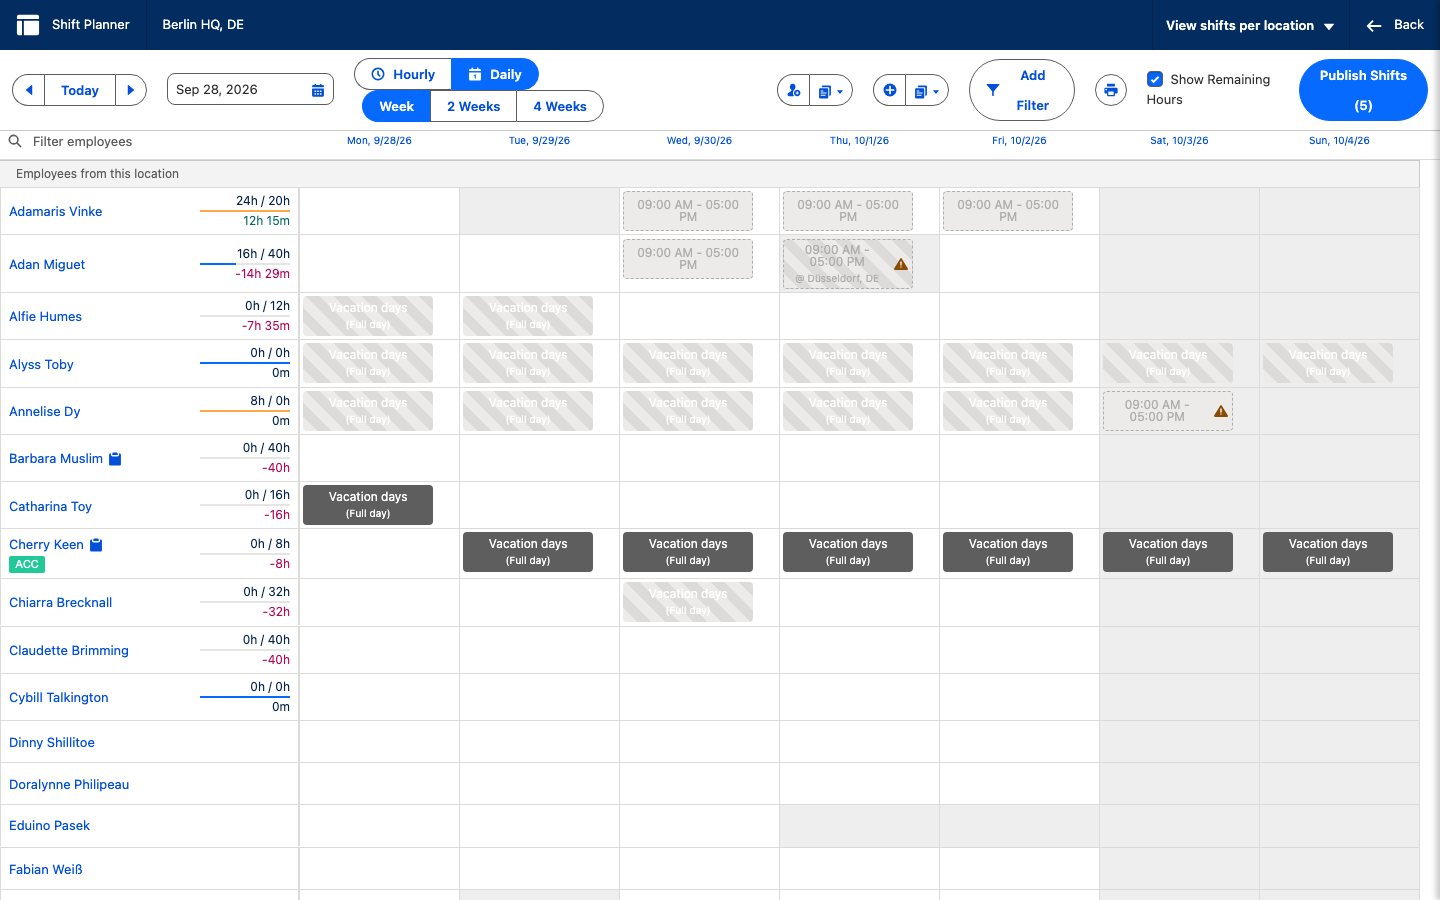Open Adamaris Vinke employee link
1440x900 pixels.
56,211
